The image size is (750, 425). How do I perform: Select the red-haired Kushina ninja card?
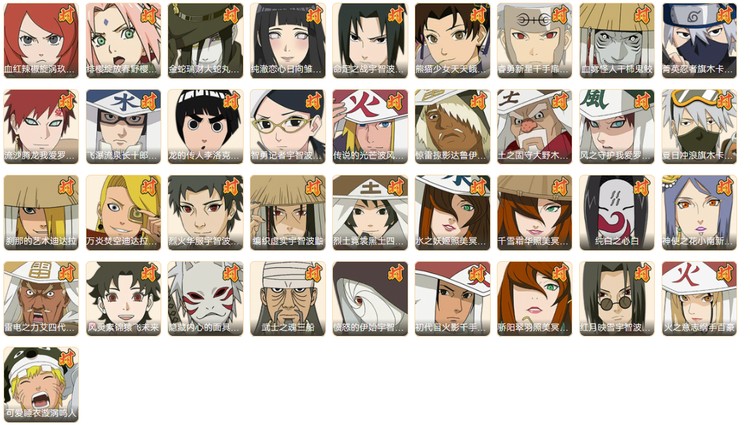click(x=41, y=40)
